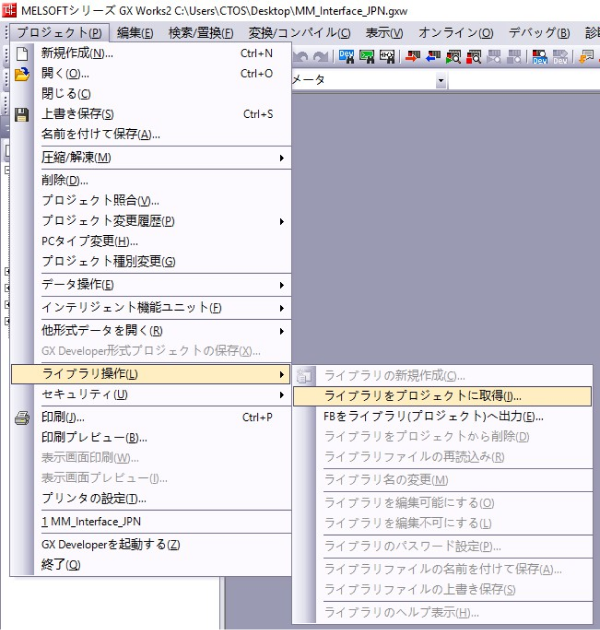Image resolution: width=600 pixels, height=630 pixels.
Task: Click the GX Works2 application logo in title bar
Action: 9,10
